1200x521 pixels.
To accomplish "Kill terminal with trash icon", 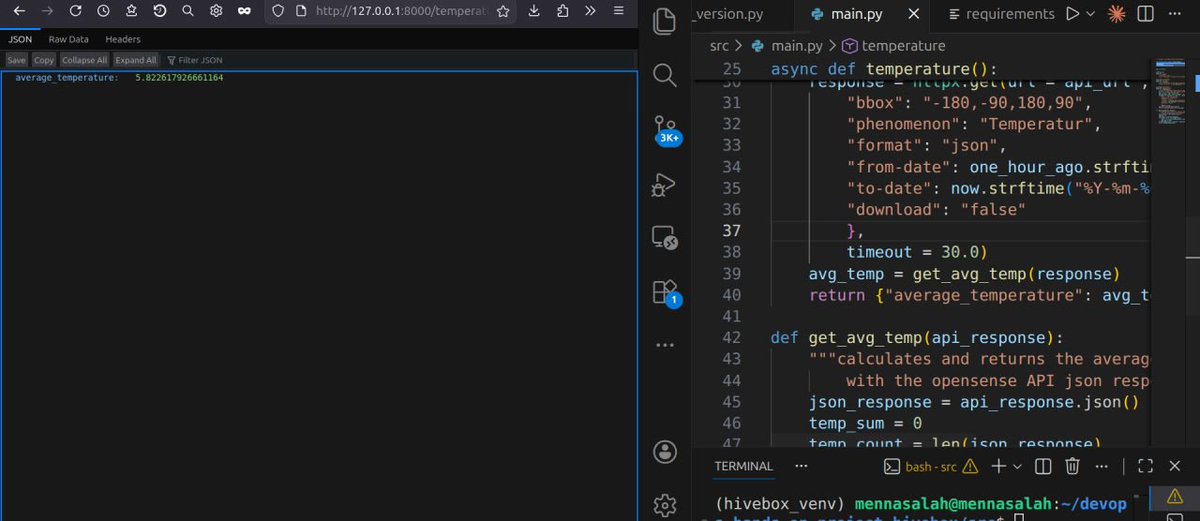I will [x=1072, y=466].
